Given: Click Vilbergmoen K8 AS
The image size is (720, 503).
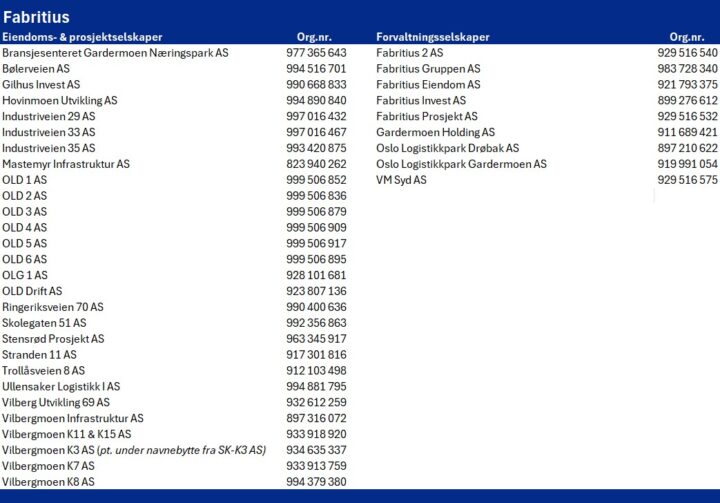Looking at the screenshot, I should pyautogui.click(x=48, y=482).
